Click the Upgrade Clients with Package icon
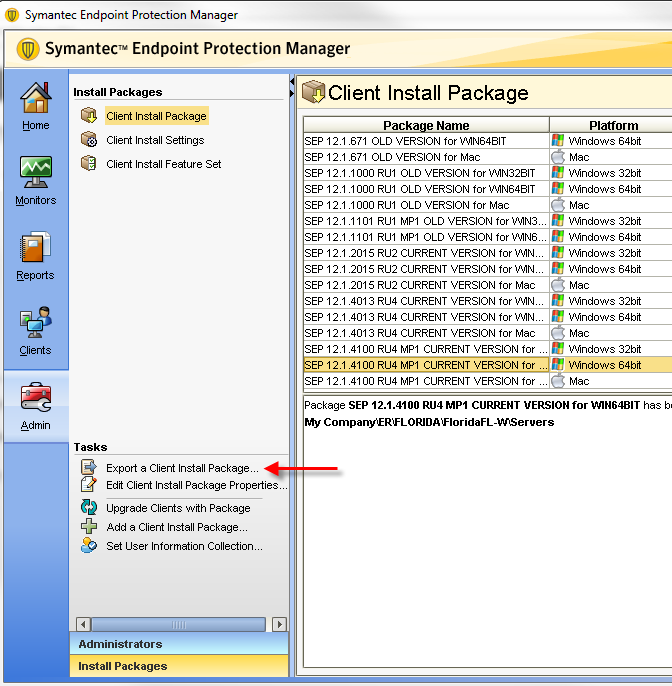The height and width of the screenshot is (686, 672). click(89, 508)
